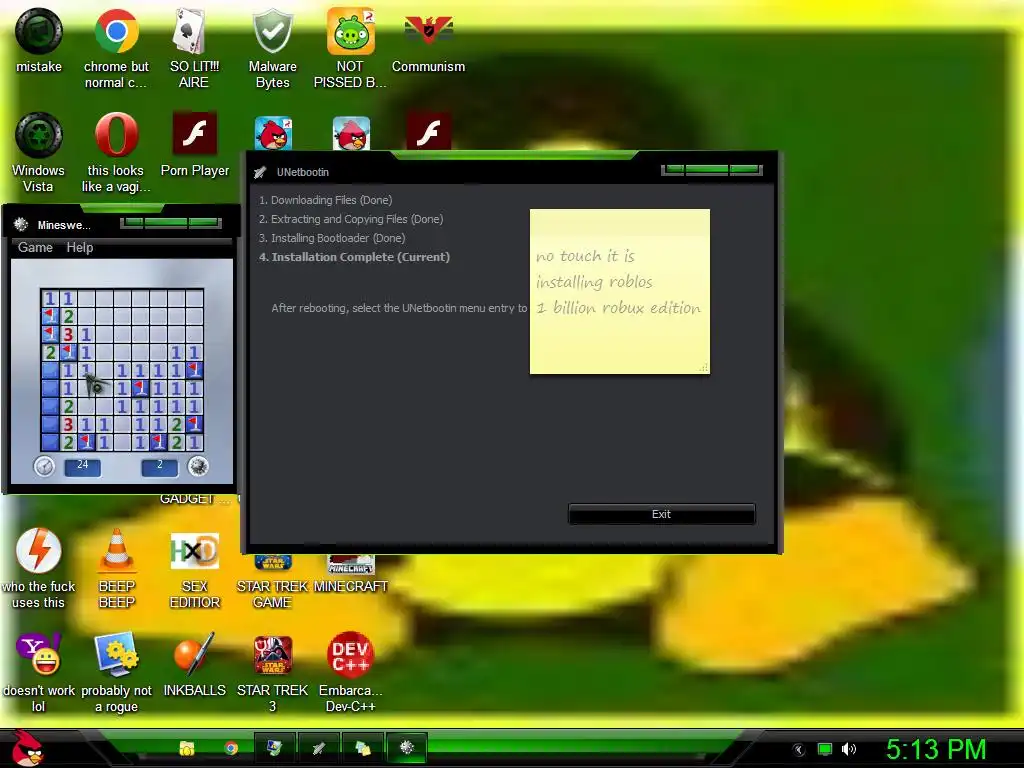Click the mine icon beside the remaining mines counter
The image size is (1024, 768).
[x=198, y=466]
